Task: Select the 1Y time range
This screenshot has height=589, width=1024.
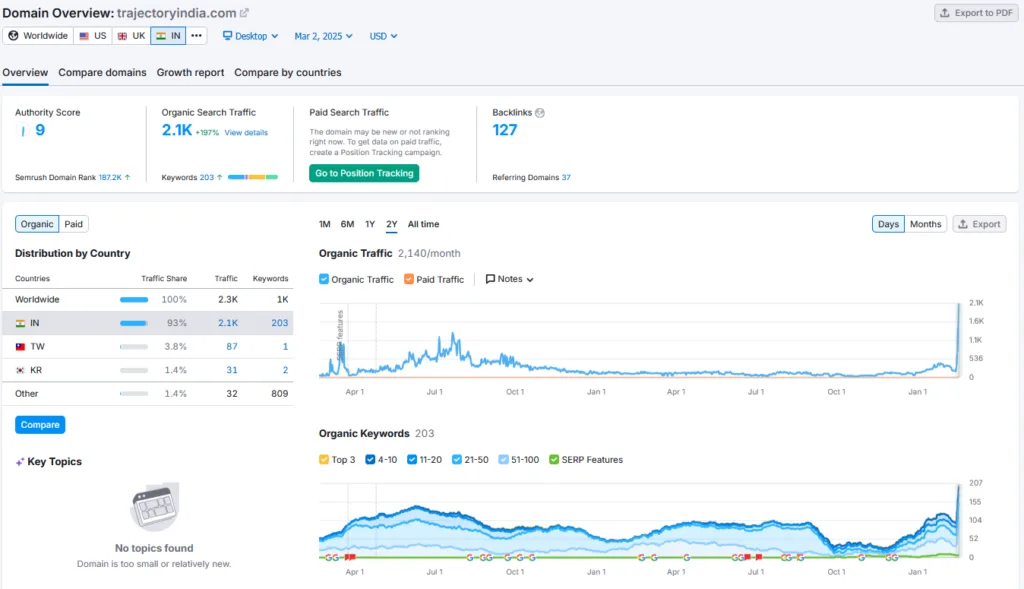Action: (370, 224)
